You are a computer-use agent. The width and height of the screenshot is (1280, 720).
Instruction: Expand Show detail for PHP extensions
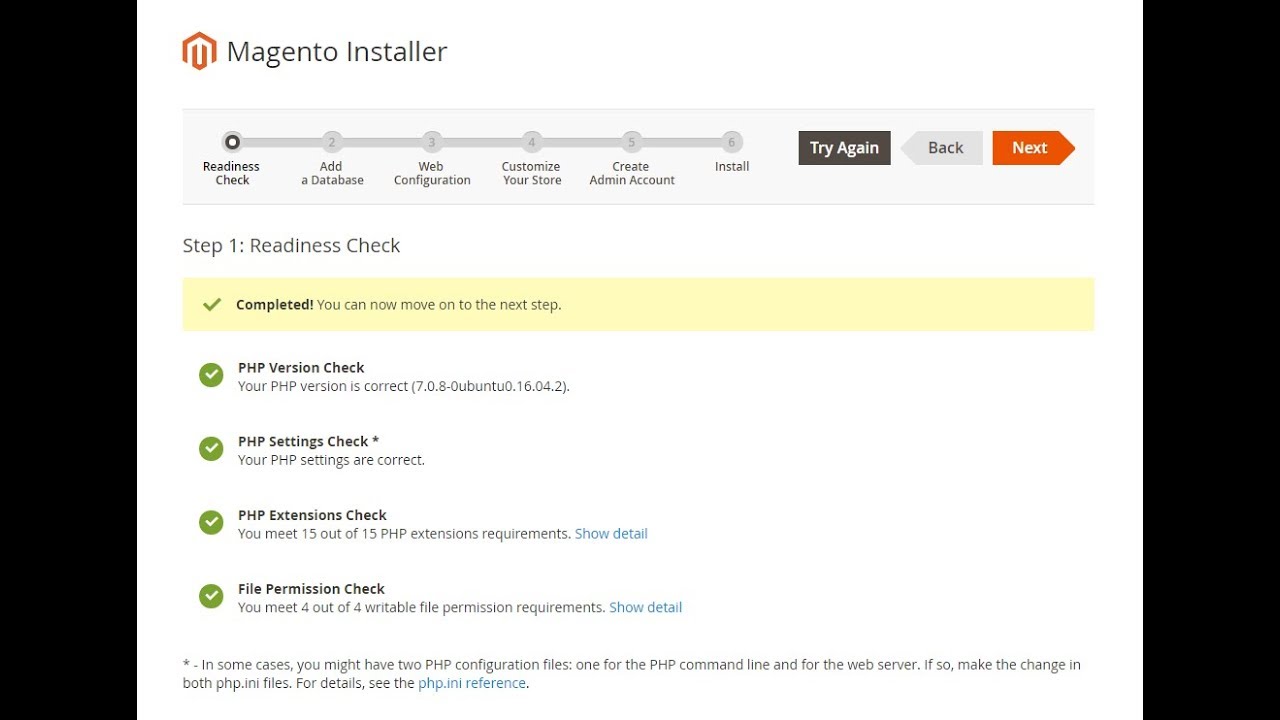(x=611, y=534)
